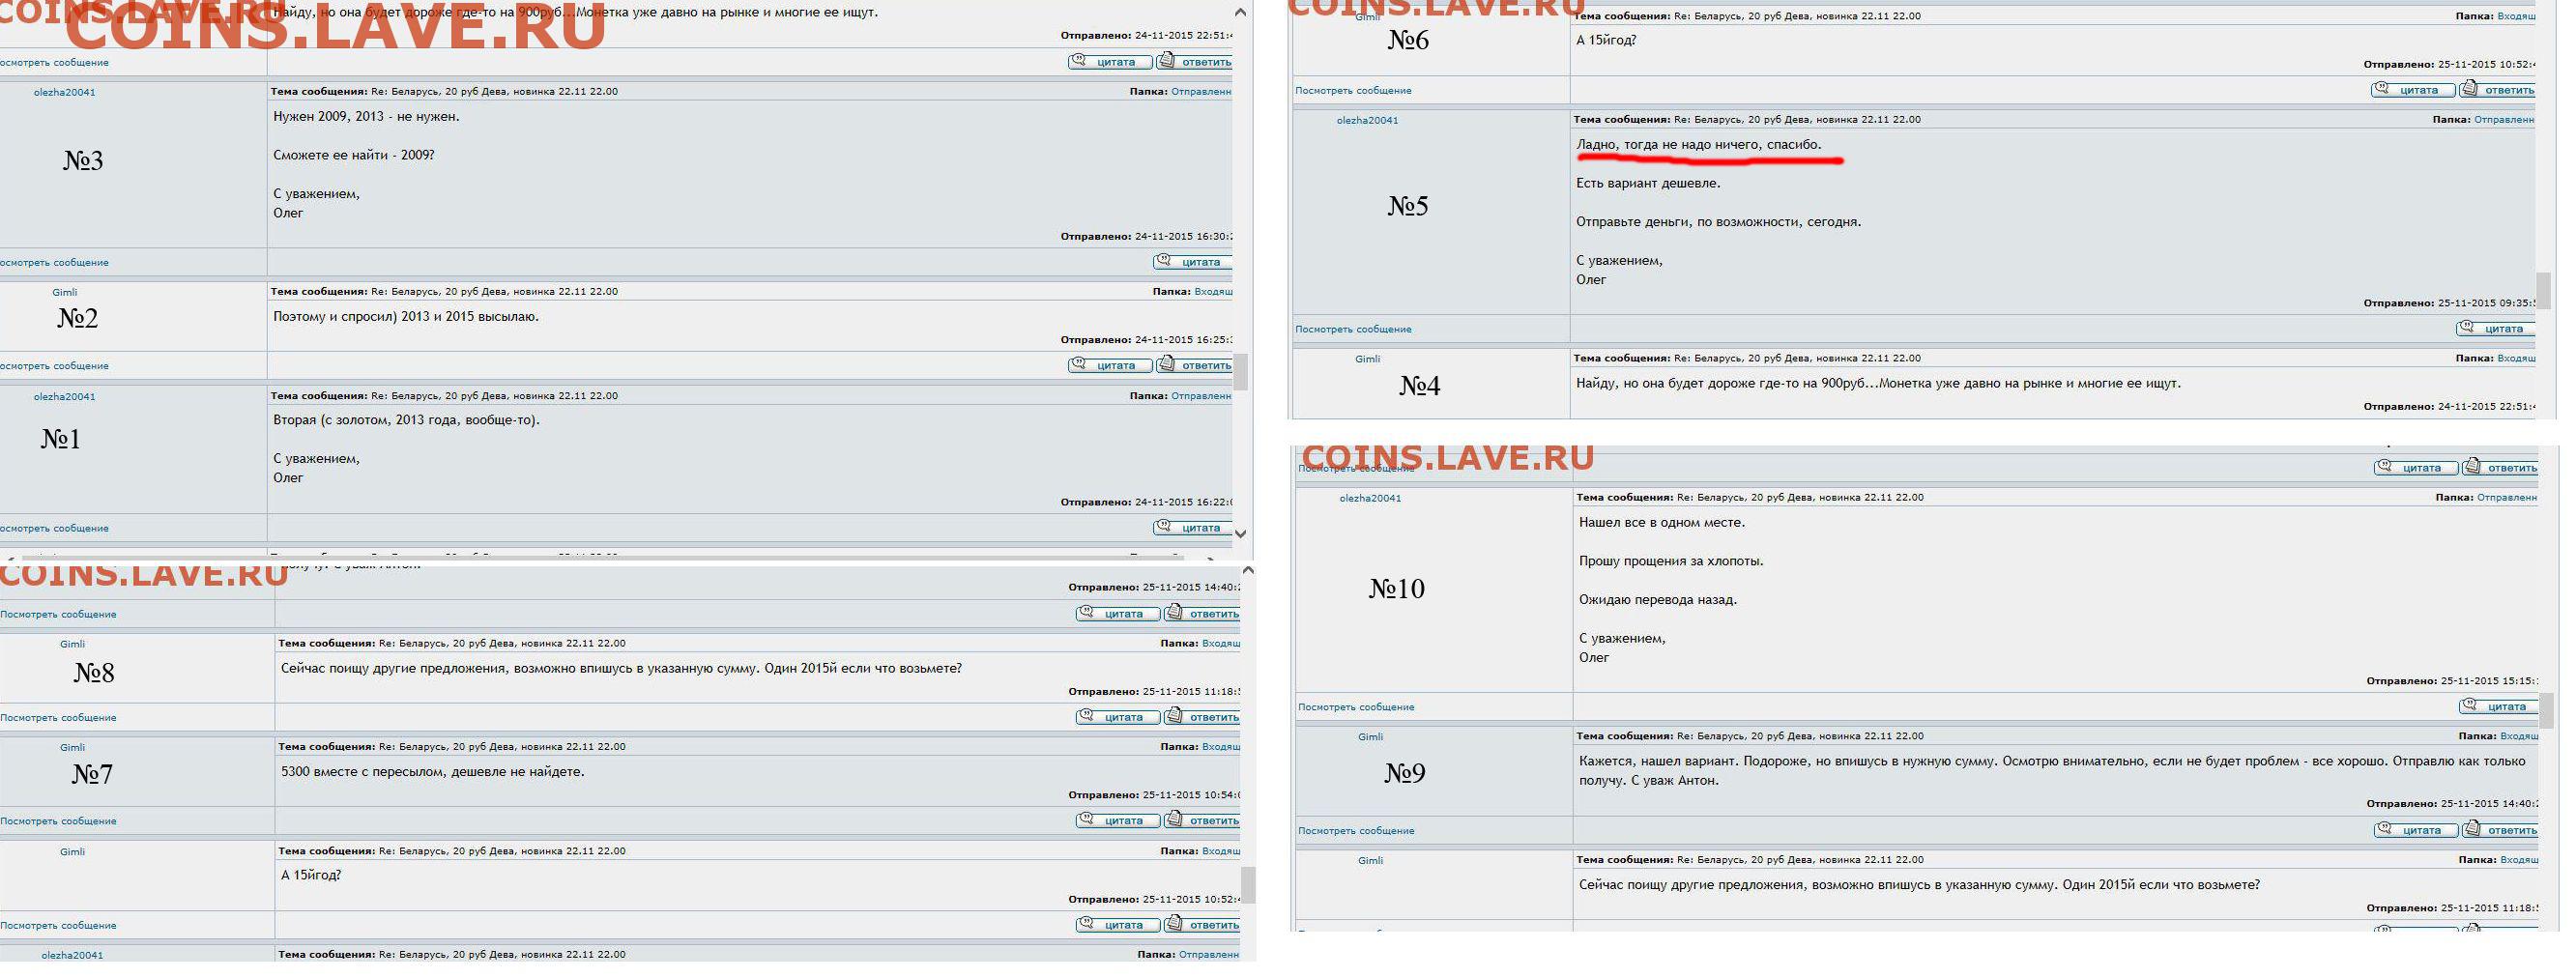Viewport: 2576px width, 978px height.
Task: Click 'цитата' under the 'Ладно, тогда не надо ничего' message
Action: [x=2496, y=330]
